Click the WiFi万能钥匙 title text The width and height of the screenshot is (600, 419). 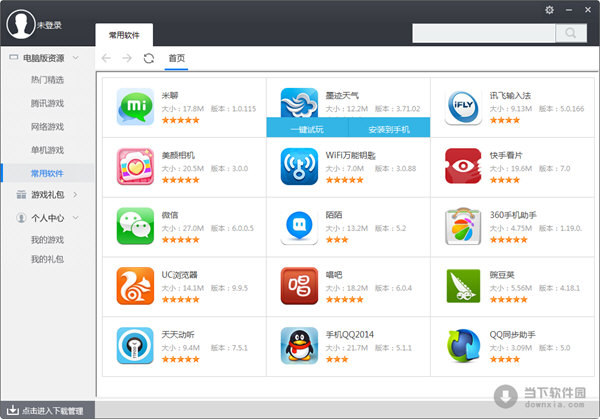[351, 155]
